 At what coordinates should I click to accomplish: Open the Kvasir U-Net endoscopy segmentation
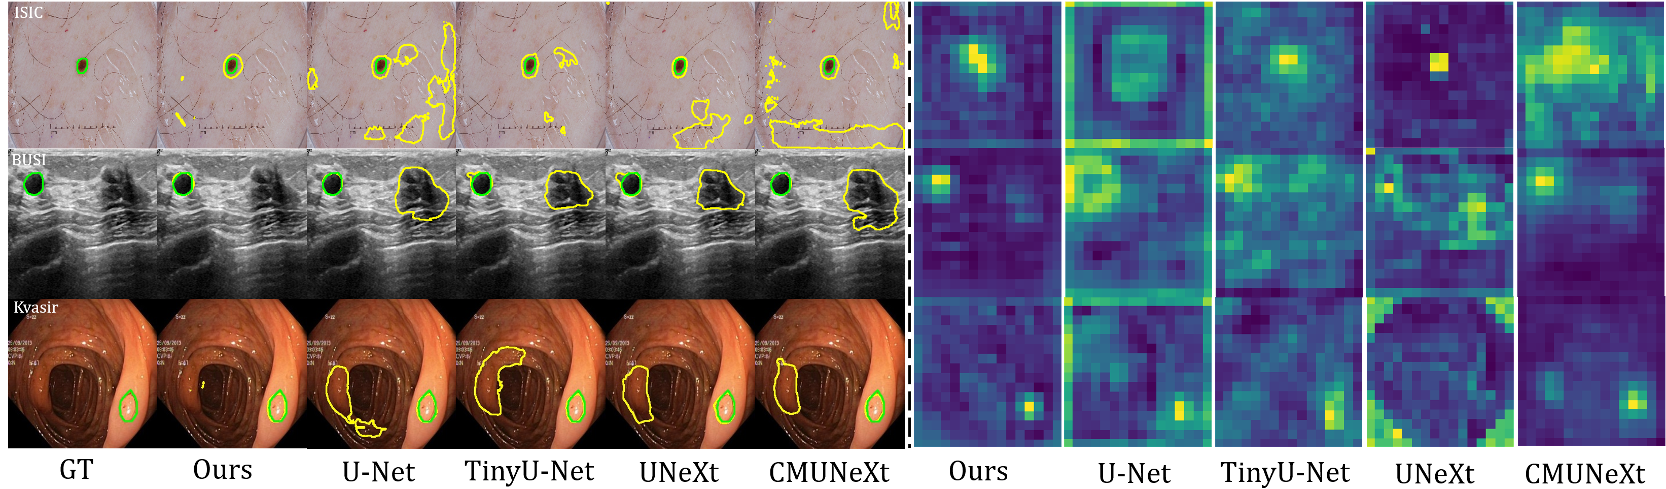point(383,373)
